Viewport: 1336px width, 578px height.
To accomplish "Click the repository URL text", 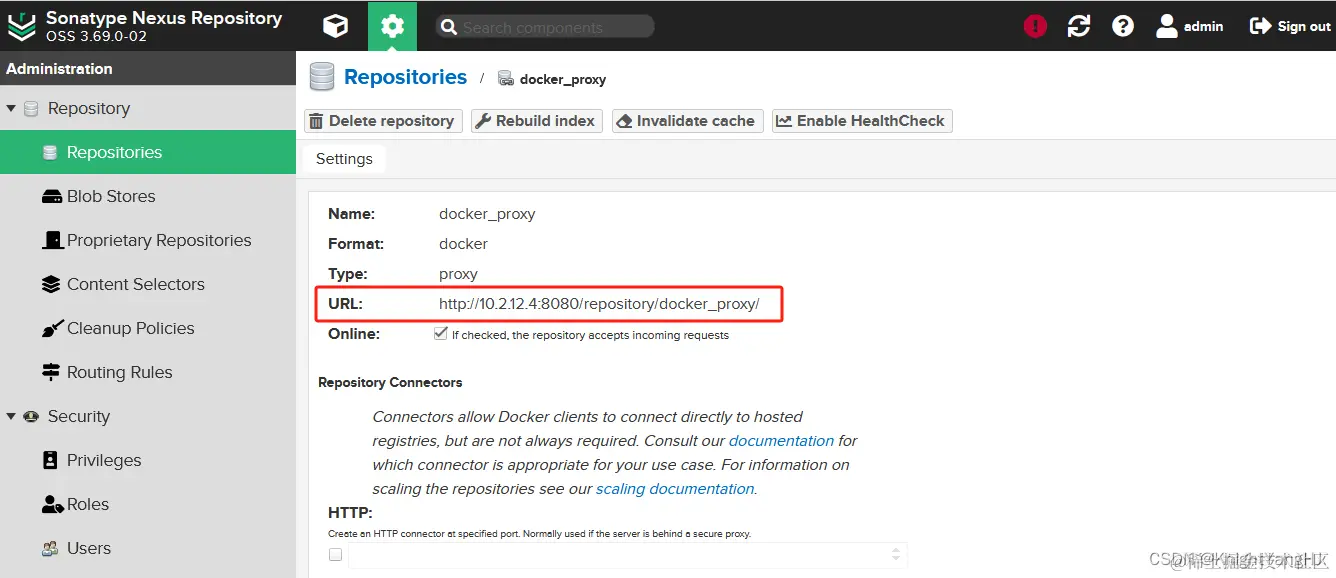I will 599,304.
